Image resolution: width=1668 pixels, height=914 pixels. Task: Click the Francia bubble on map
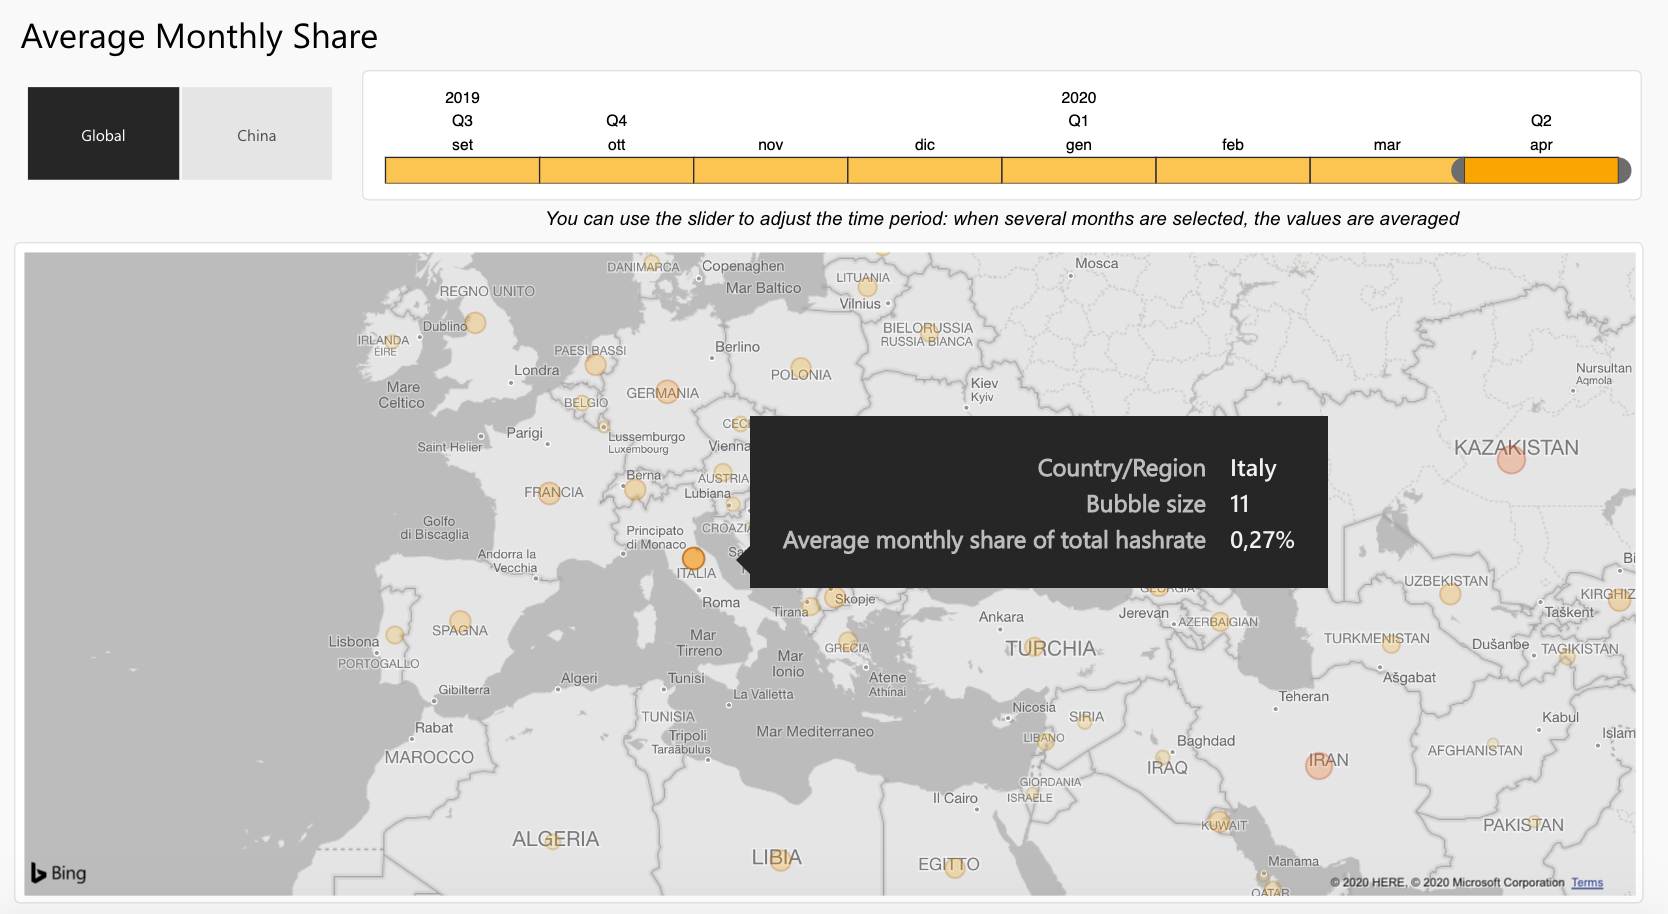[x=549, y=493]
